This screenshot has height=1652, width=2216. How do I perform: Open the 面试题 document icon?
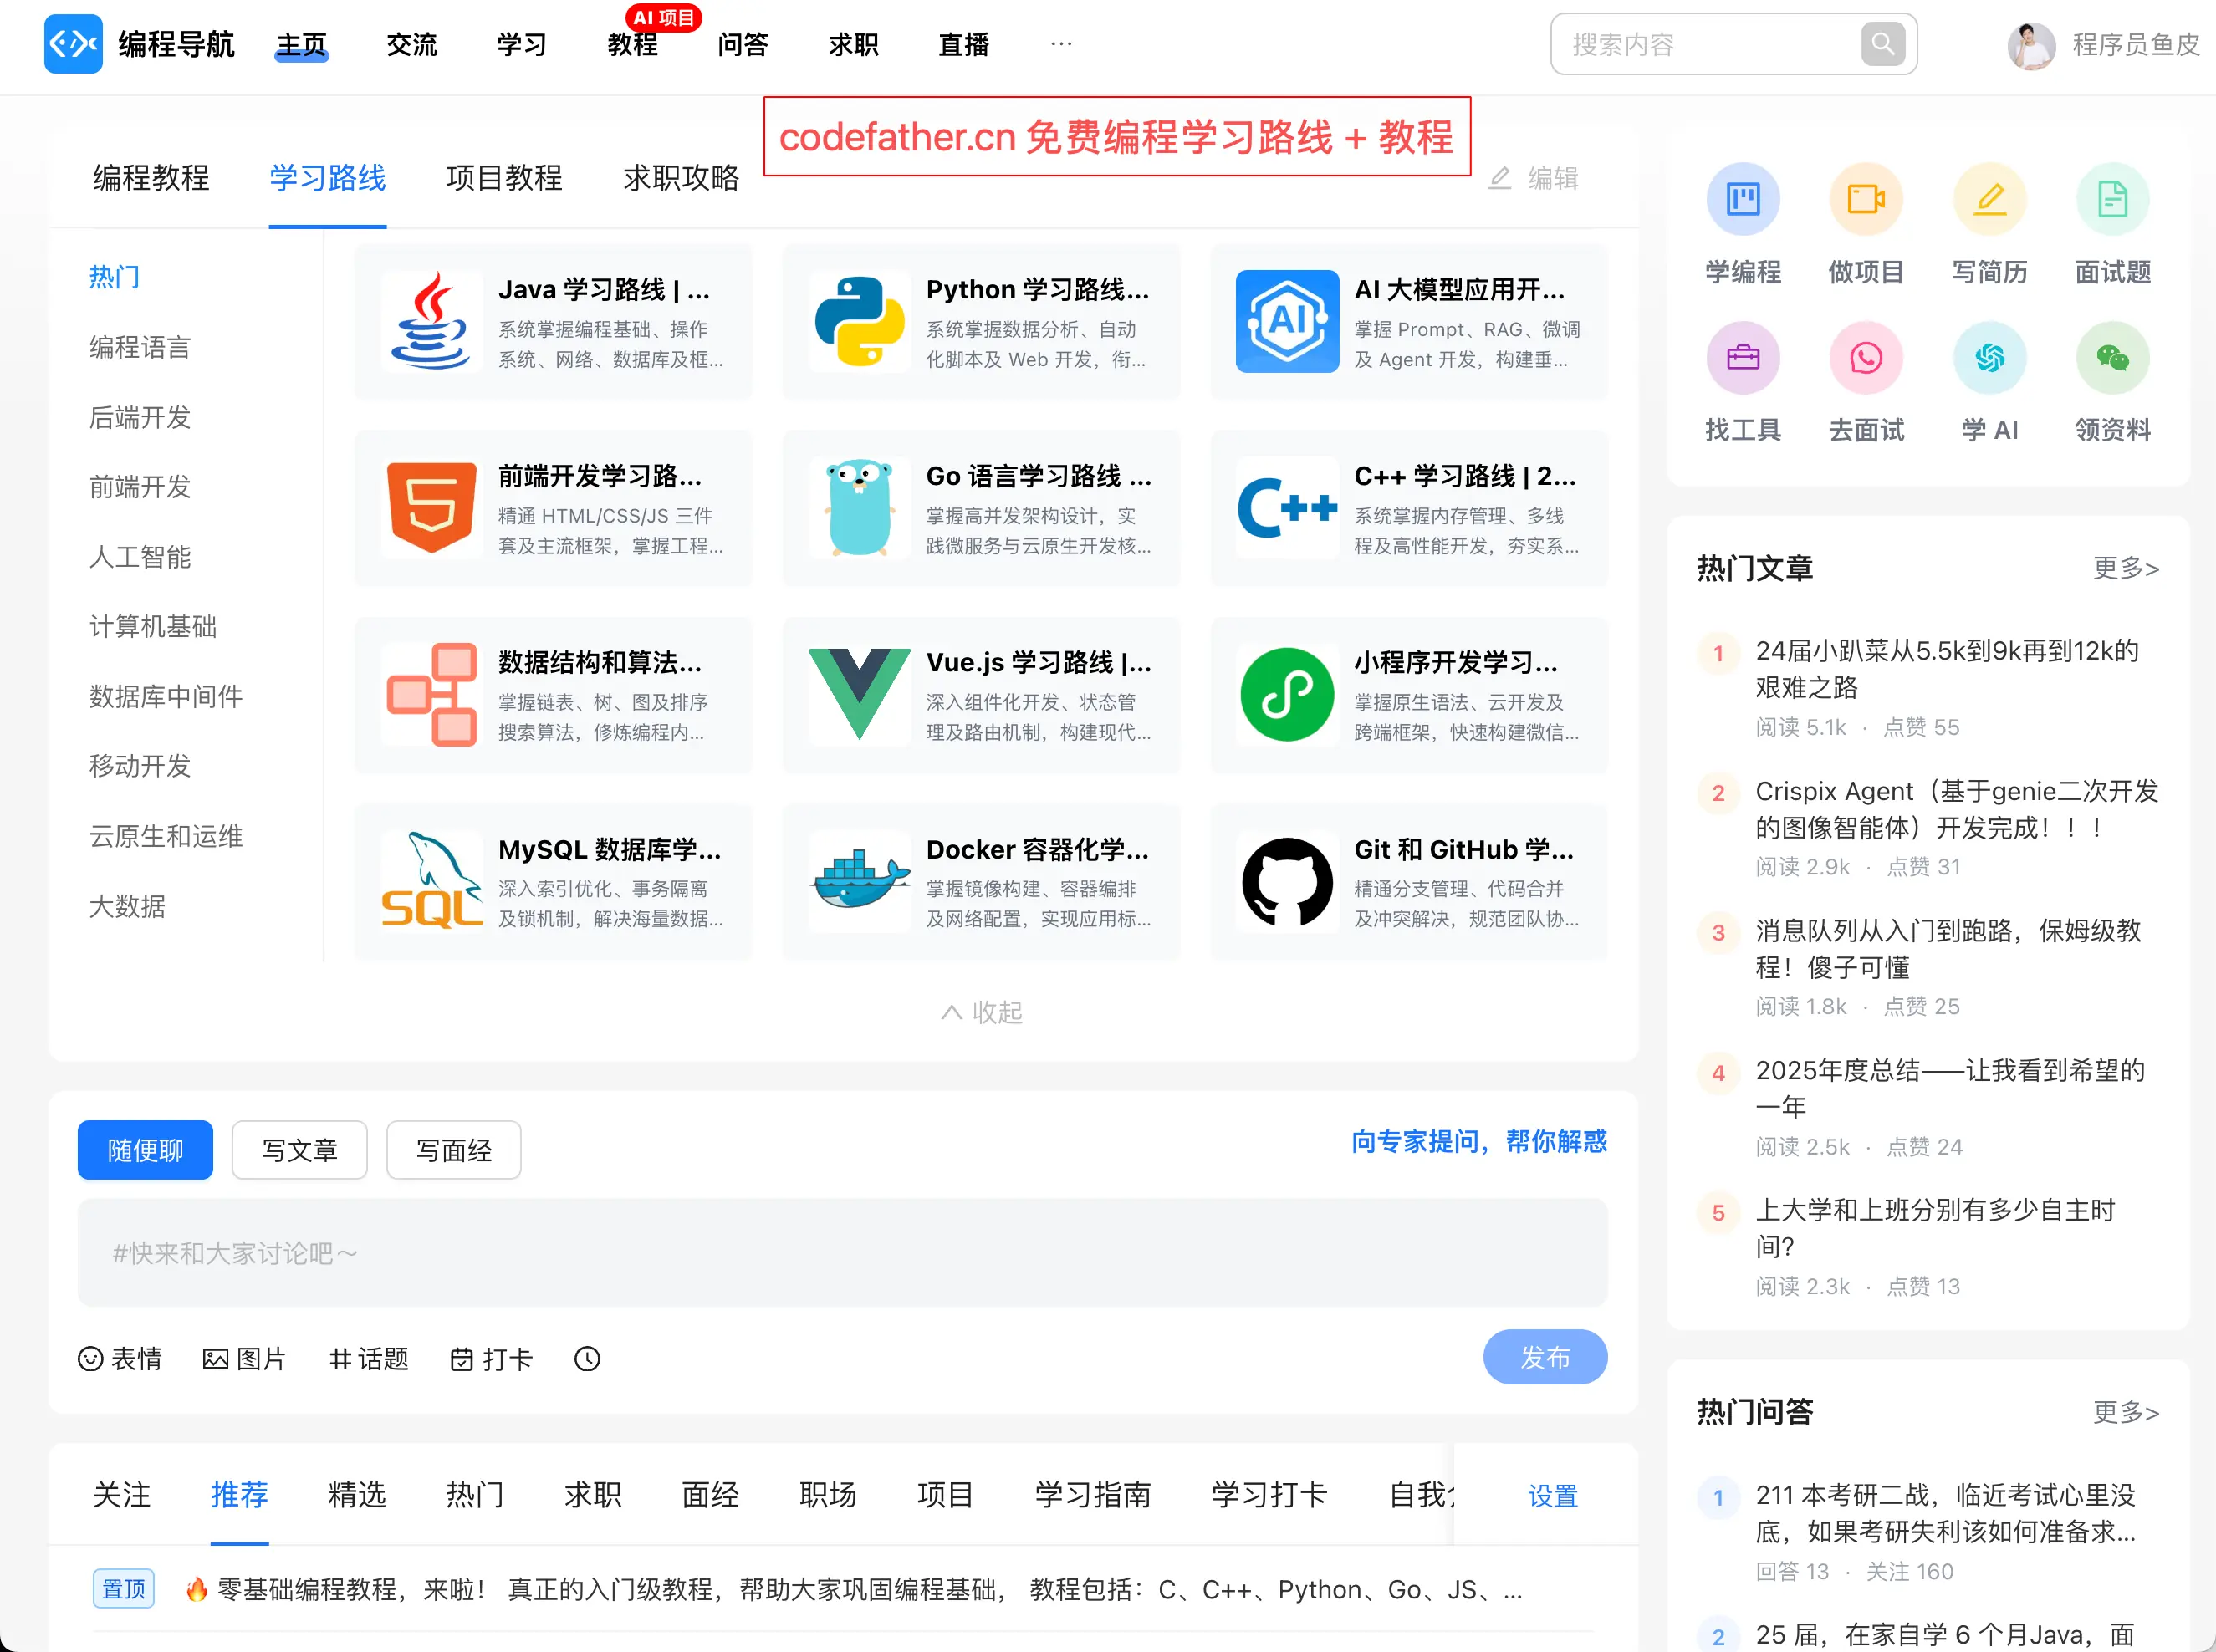tap(2112, 199)
